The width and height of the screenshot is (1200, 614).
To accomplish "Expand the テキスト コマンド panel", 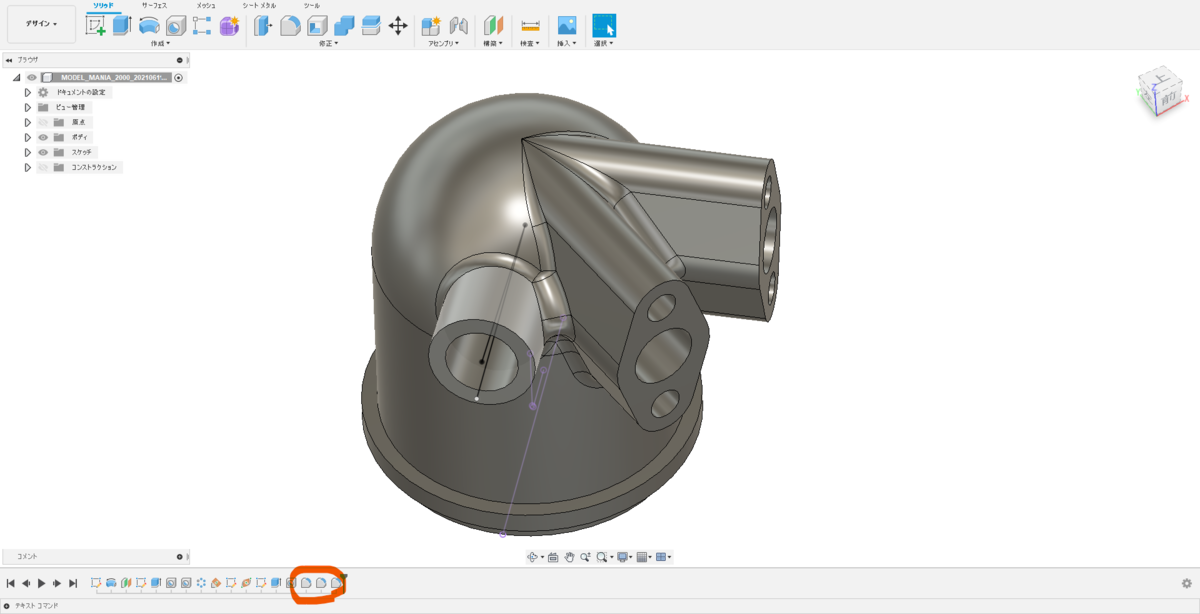I will (x=7, y=606).
